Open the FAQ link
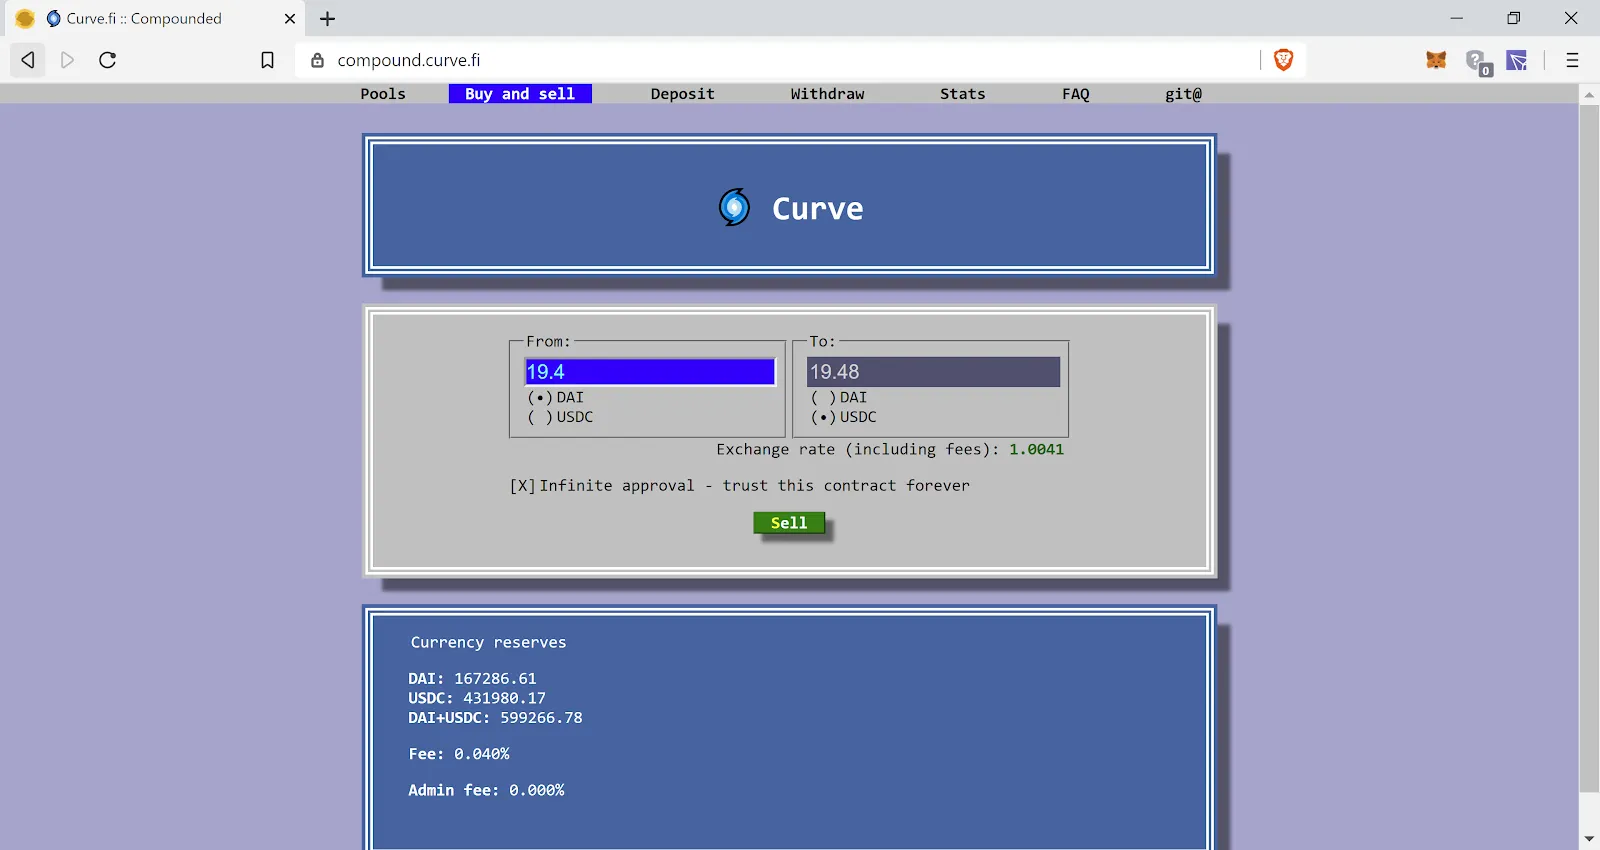 click(1075, 94)
